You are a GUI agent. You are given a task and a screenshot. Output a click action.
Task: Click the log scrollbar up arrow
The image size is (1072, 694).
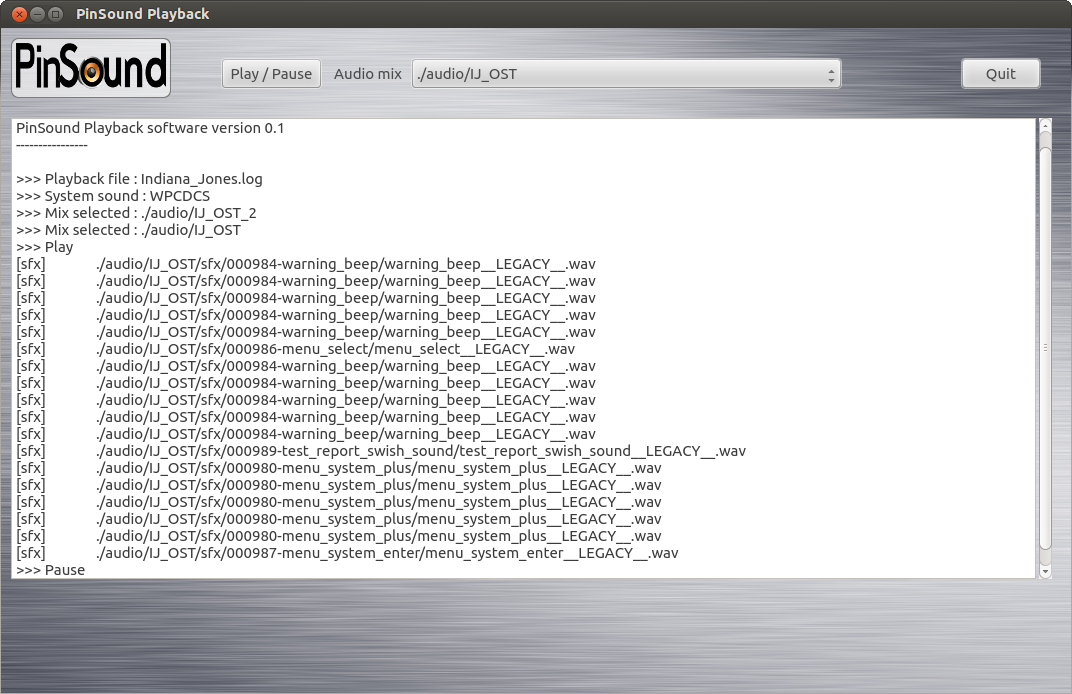(1045, 124)
